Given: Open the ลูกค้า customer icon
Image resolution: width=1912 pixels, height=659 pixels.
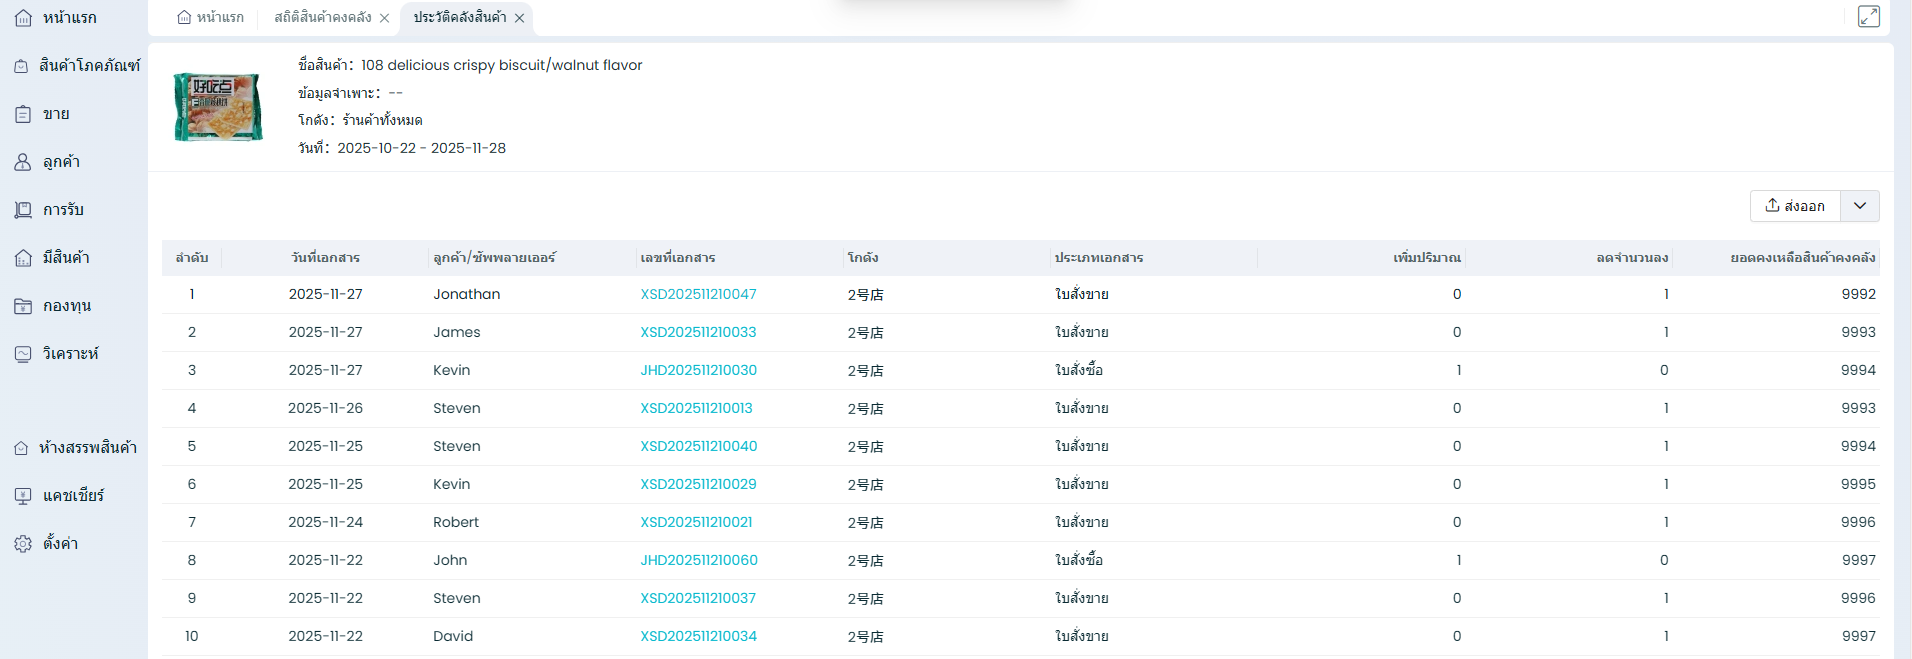Looking at the screenshot, I should click(x=23, y=162).
